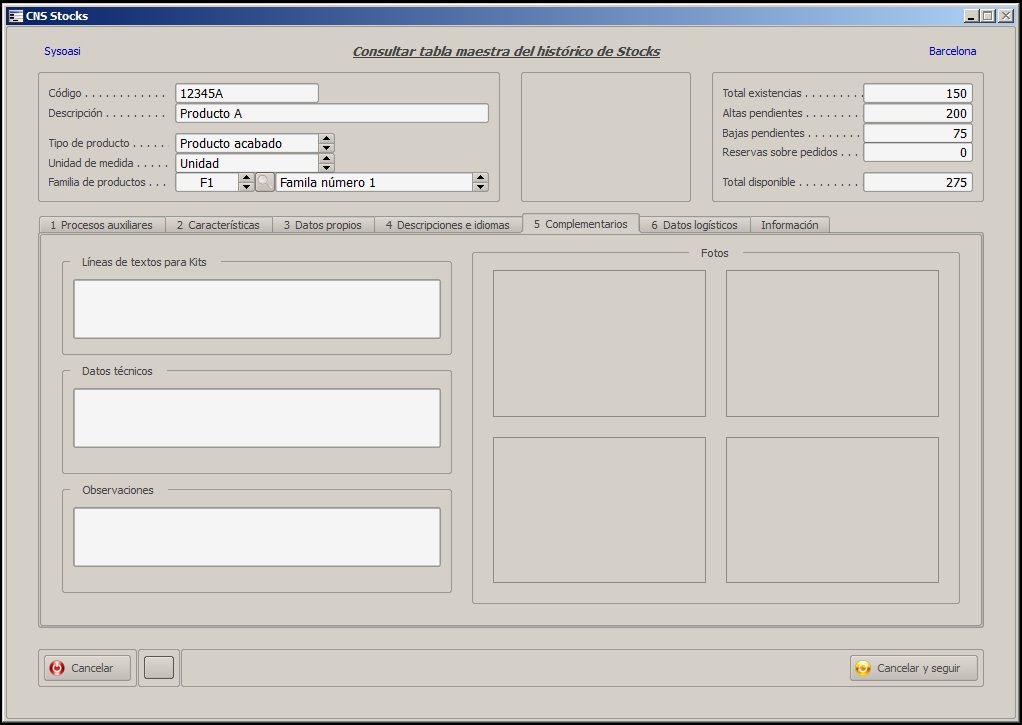Click the CNS Stocks window icon in title bar
This screenshot has height=725, width=1022.
16,16
